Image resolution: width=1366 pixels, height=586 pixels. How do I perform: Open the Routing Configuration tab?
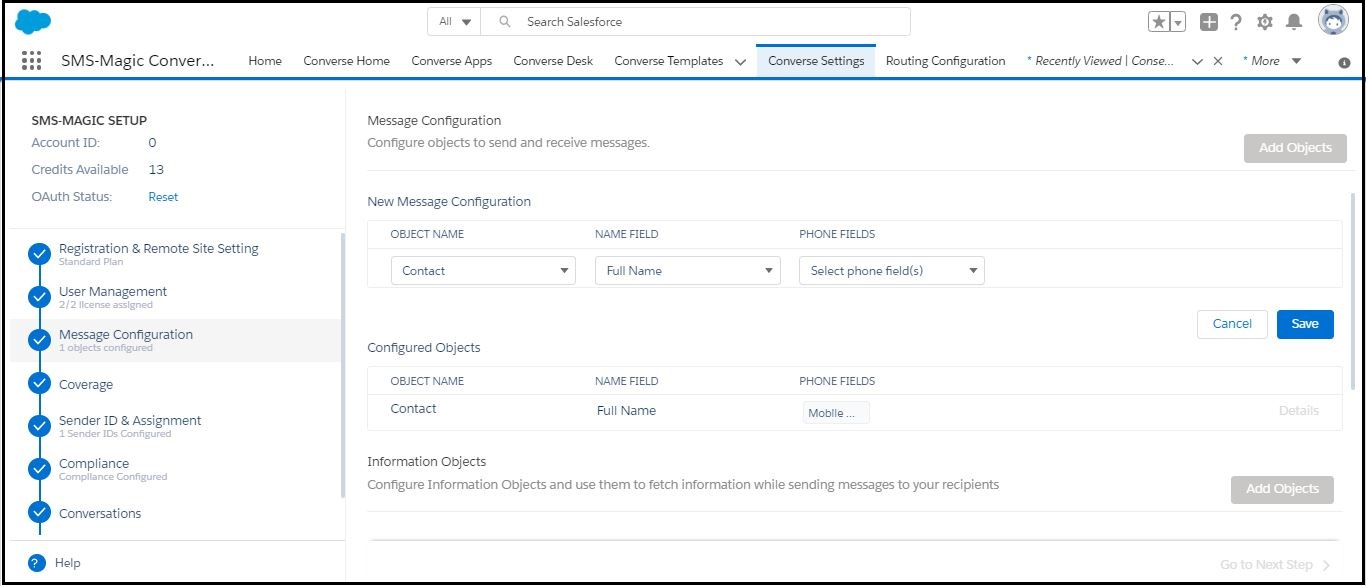click(946, 61)
